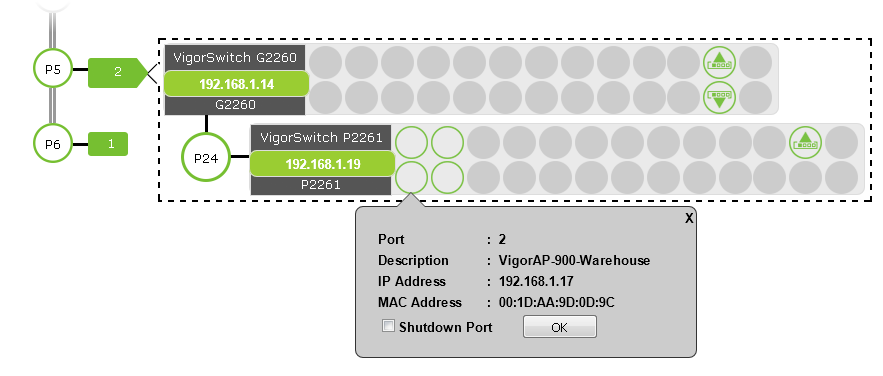Click the VigorSwitch G2260 title label
The height and width of the screenshot is (376, 883).
click(x=235, y=57)
